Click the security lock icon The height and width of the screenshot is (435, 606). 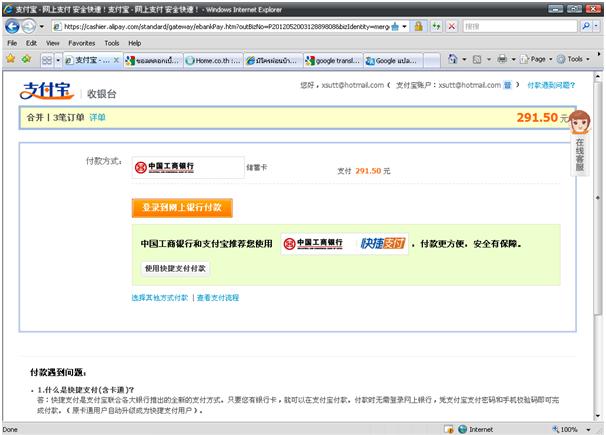click(418, 27)
